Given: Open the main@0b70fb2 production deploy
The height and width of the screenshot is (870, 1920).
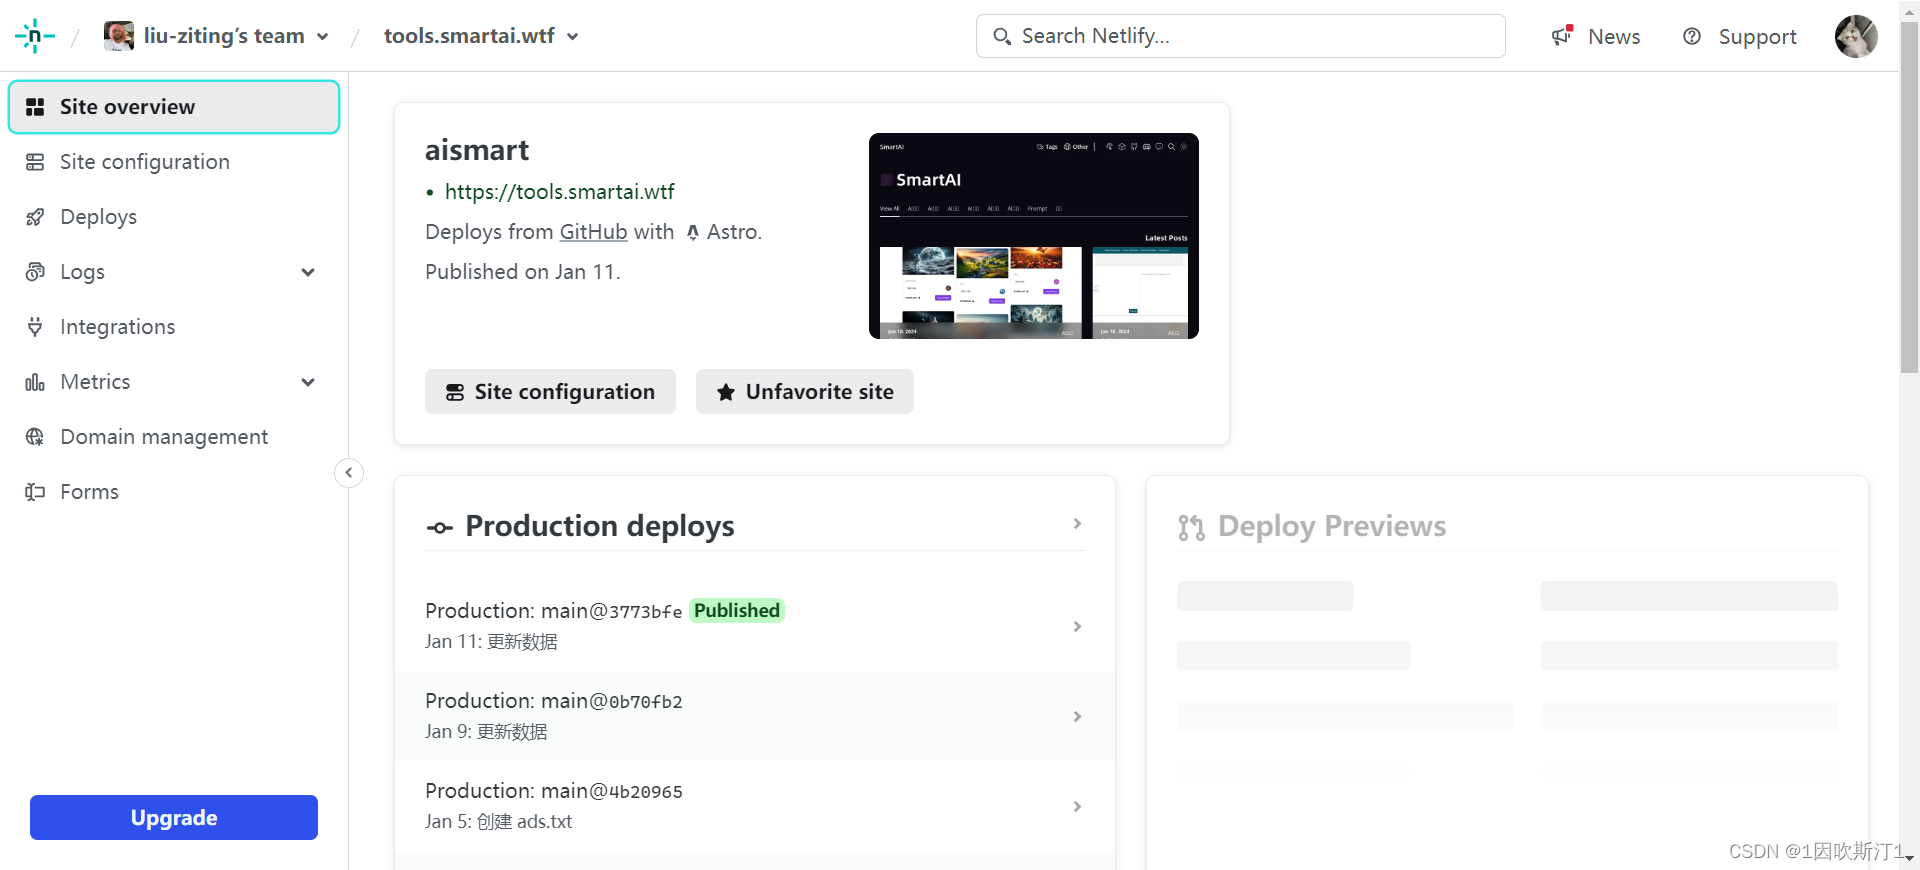Looking at the screenshot, I should [x=755, y=716].
